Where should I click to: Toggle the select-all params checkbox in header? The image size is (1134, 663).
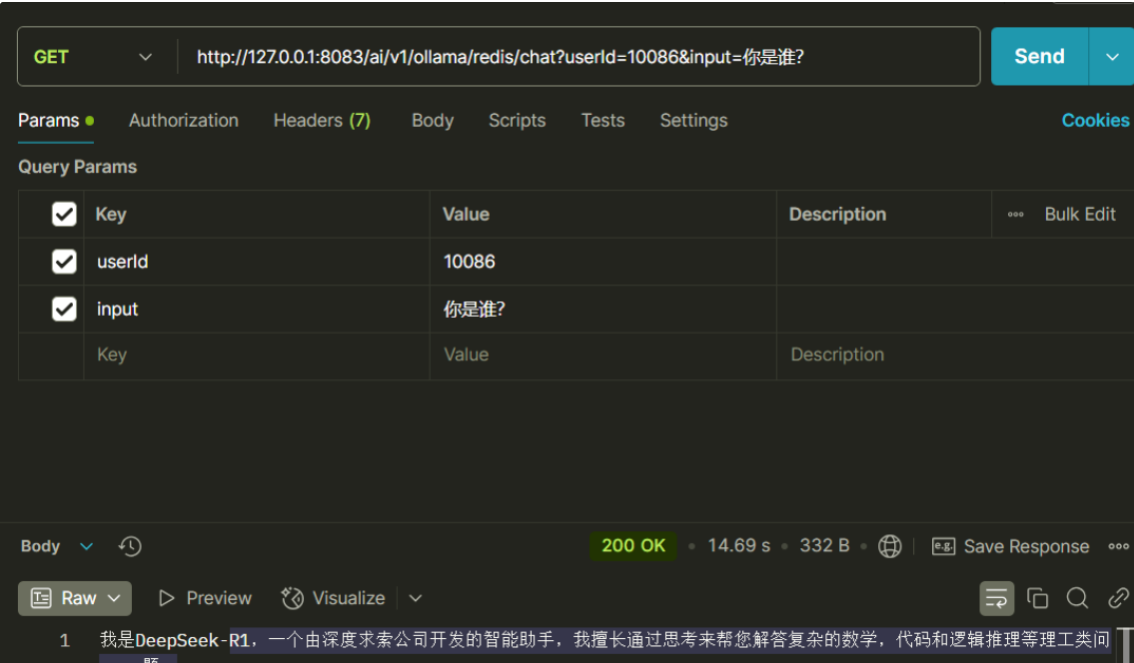point(64,214)
